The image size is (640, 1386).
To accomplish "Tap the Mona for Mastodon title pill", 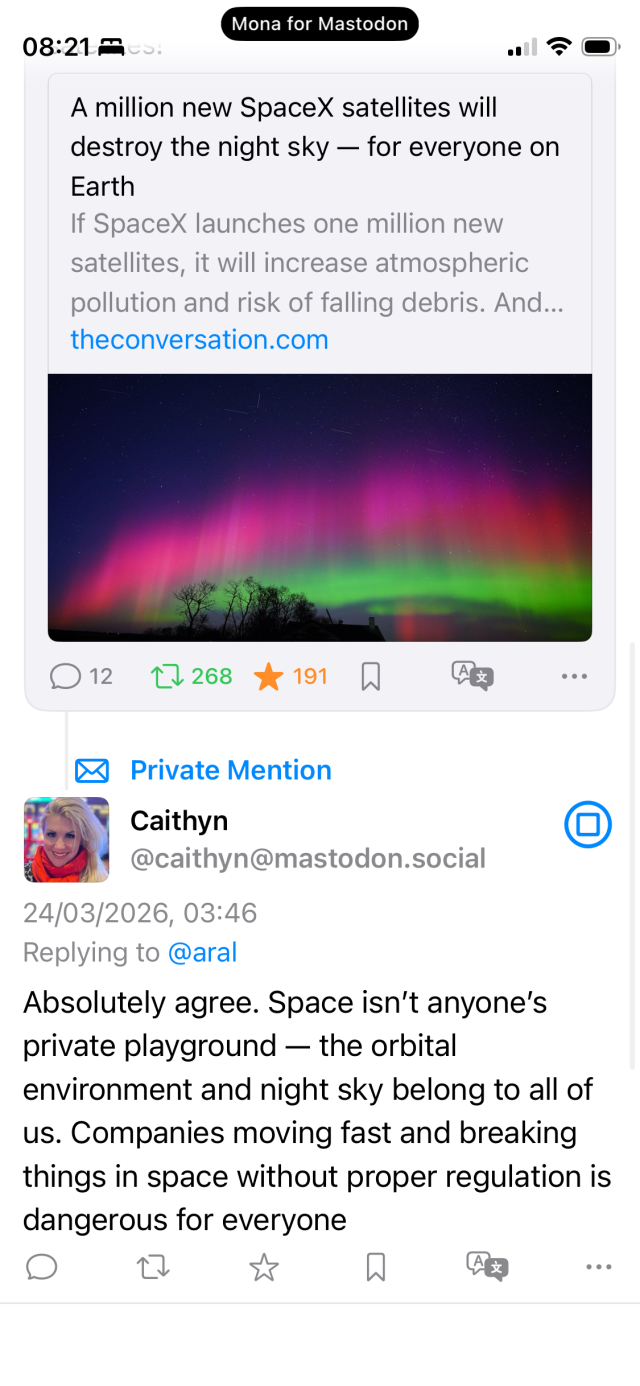I will click(x=319, y=23).
